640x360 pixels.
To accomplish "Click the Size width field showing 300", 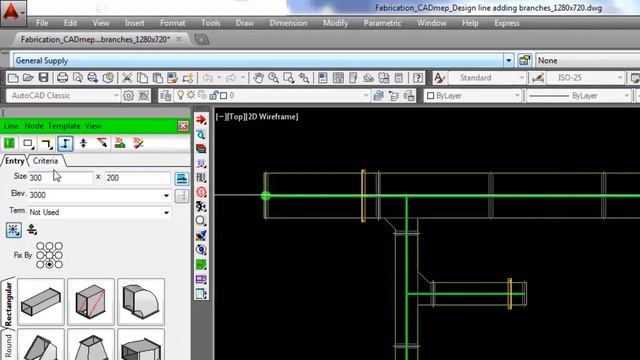I will (x=60, y=178).
